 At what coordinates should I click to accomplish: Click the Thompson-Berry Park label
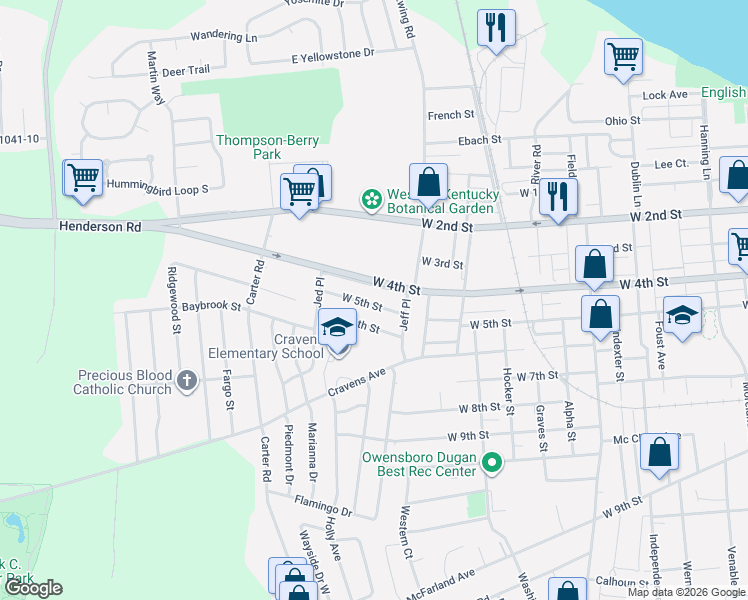tap(268, 147)
